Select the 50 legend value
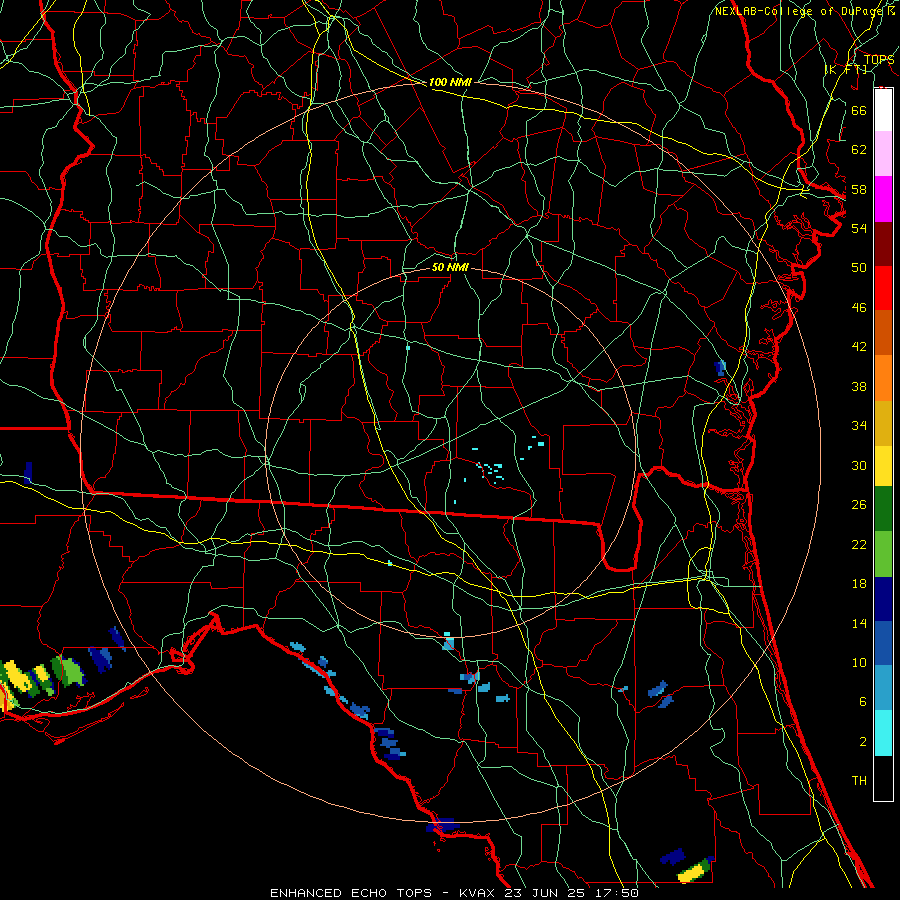 point(859,267)
